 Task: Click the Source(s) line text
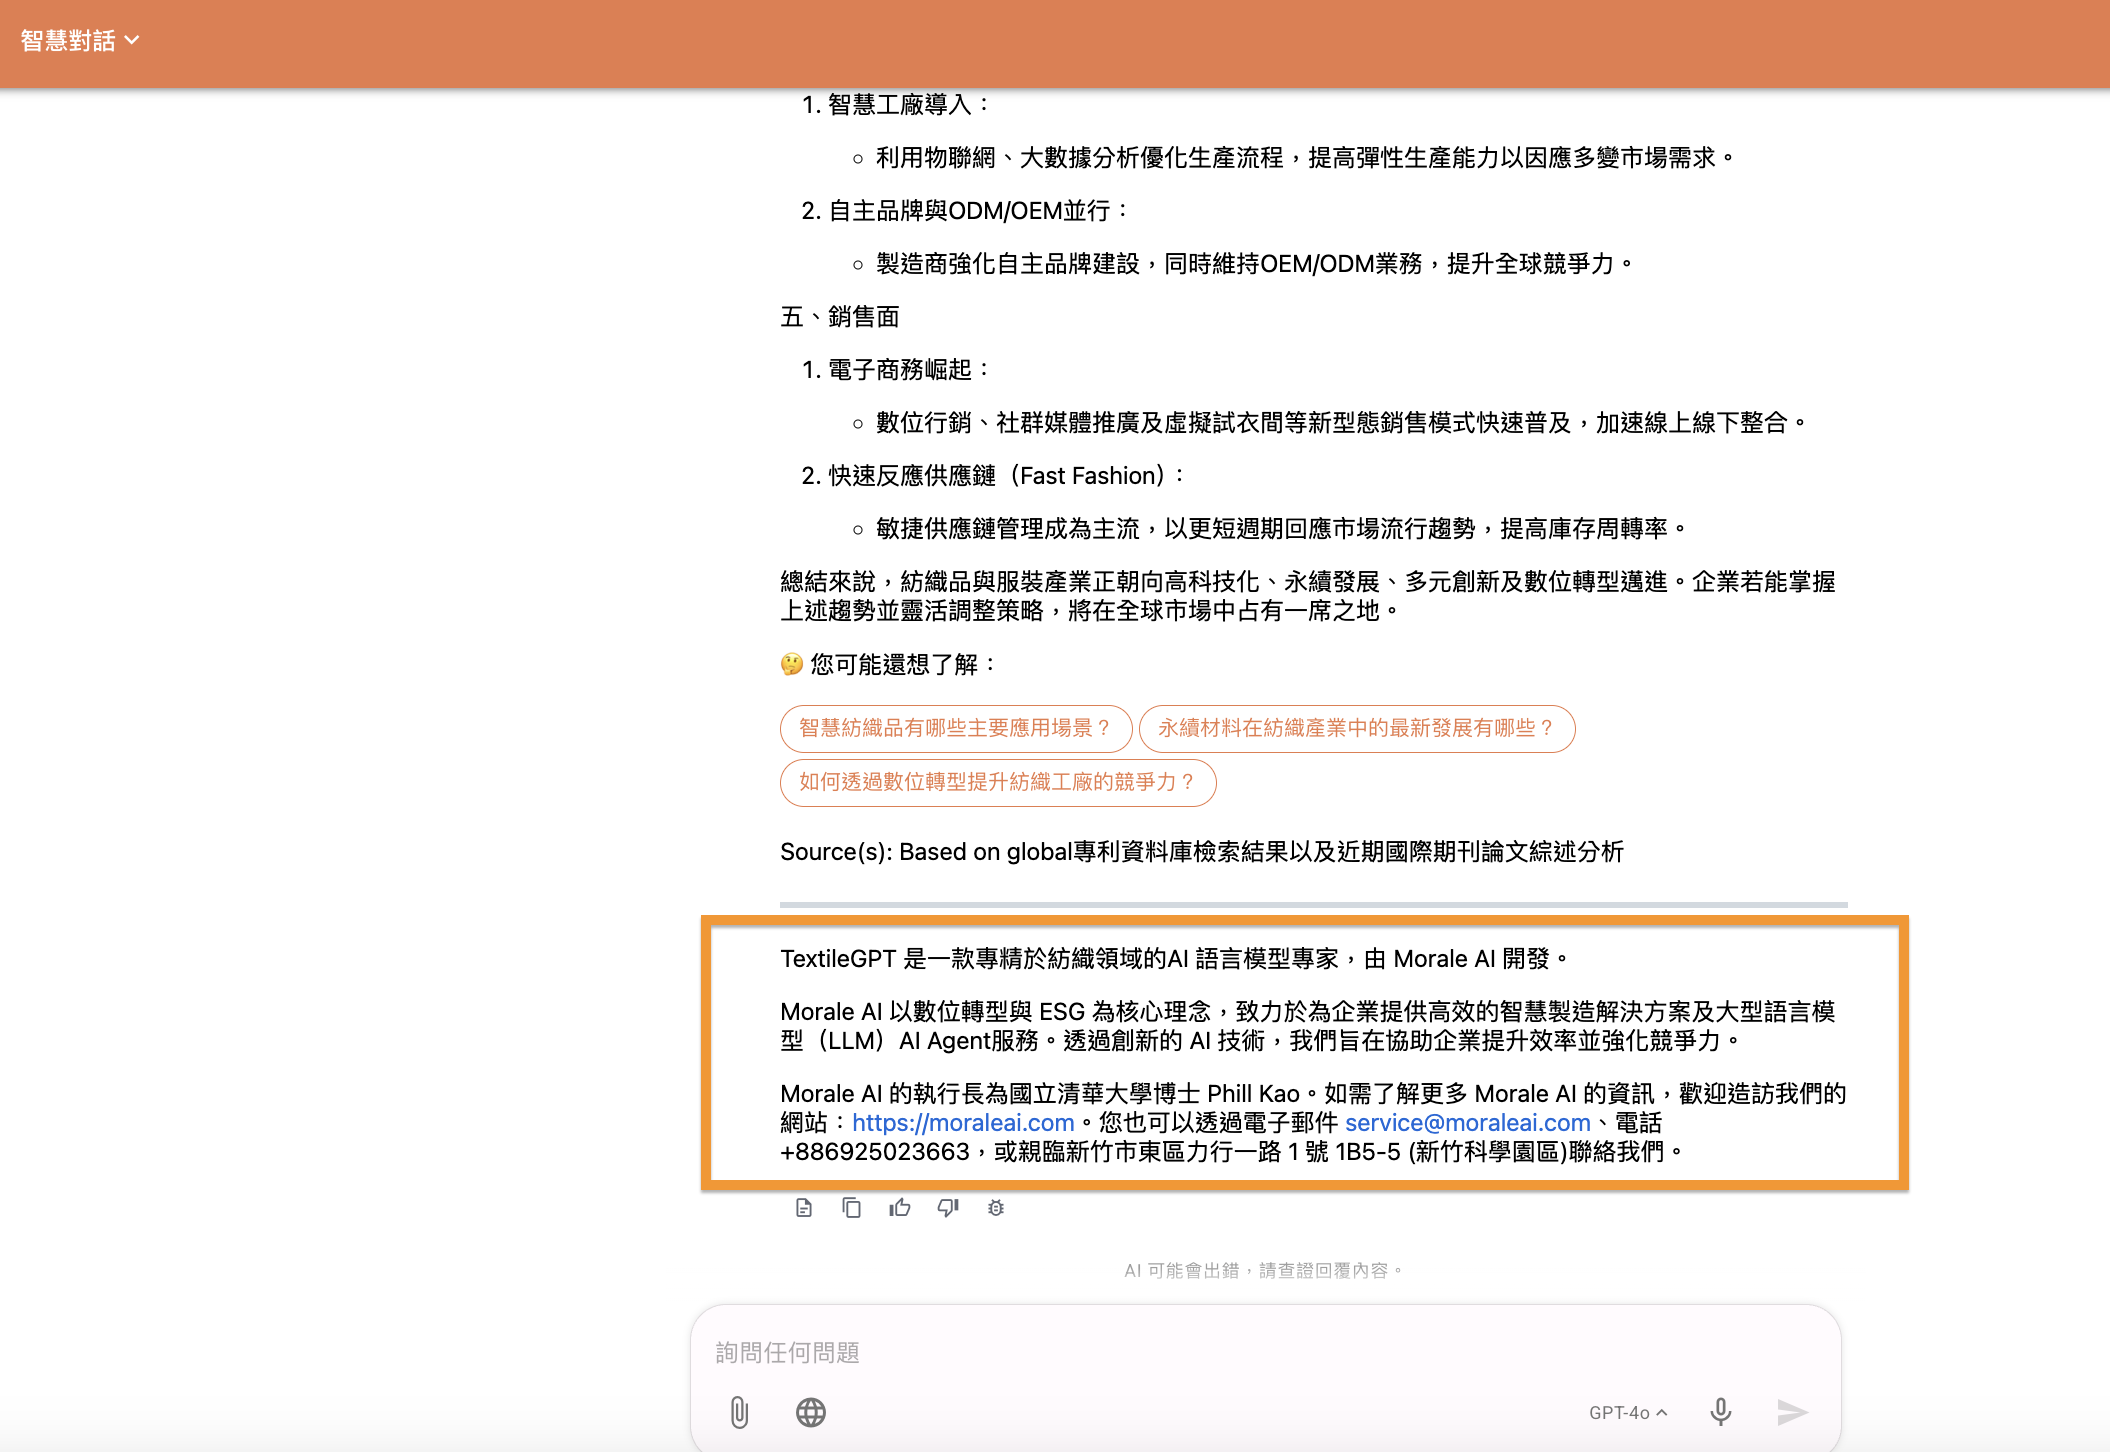tap(1201, 852)
